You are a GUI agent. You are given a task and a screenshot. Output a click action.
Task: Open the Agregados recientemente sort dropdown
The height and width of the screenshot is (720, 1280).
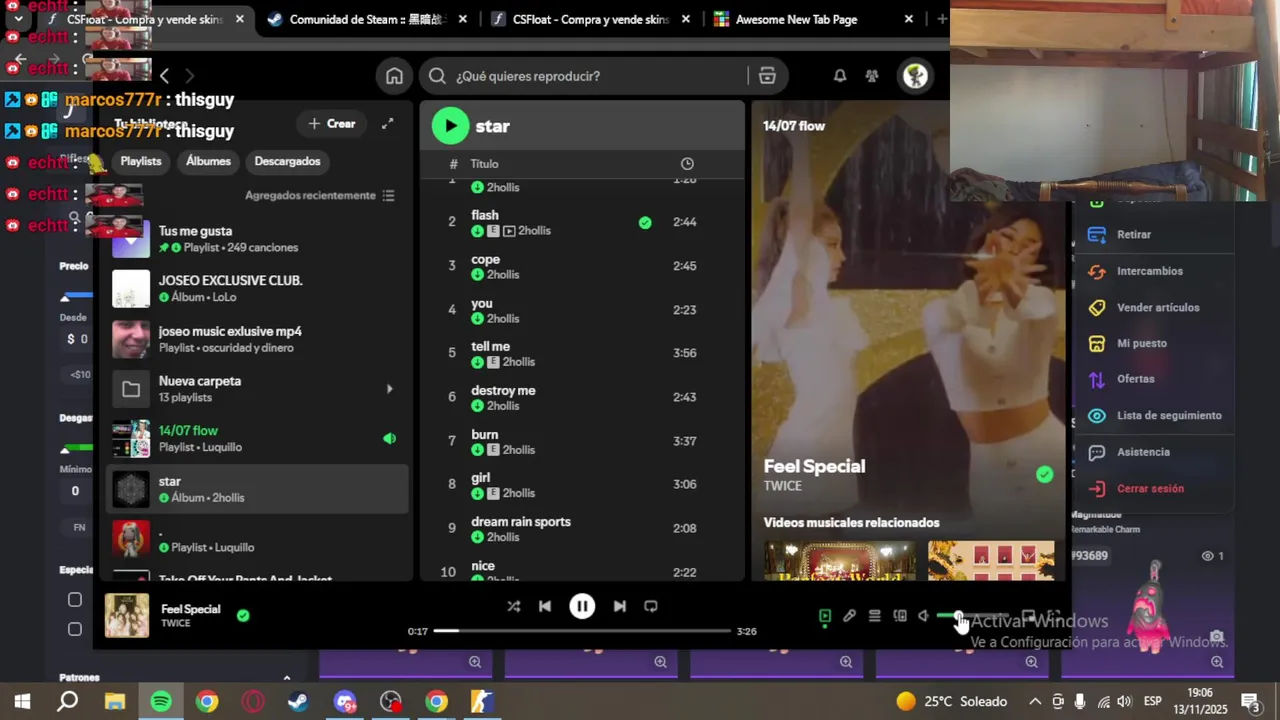pyautogui.click(x=320, y=195)
